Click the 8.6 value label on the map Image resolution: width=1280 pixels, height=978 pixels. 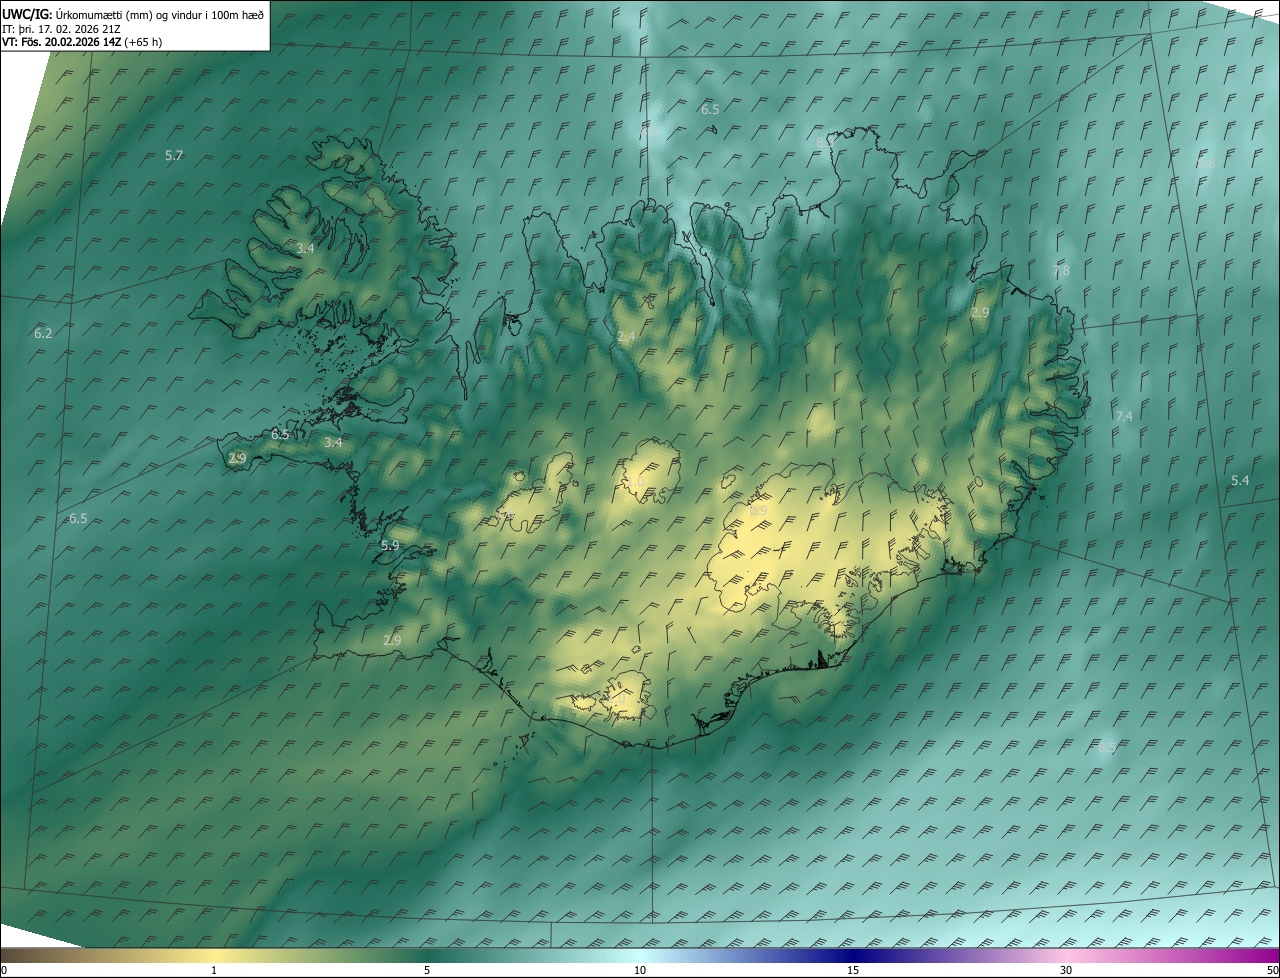point(1206,164)
